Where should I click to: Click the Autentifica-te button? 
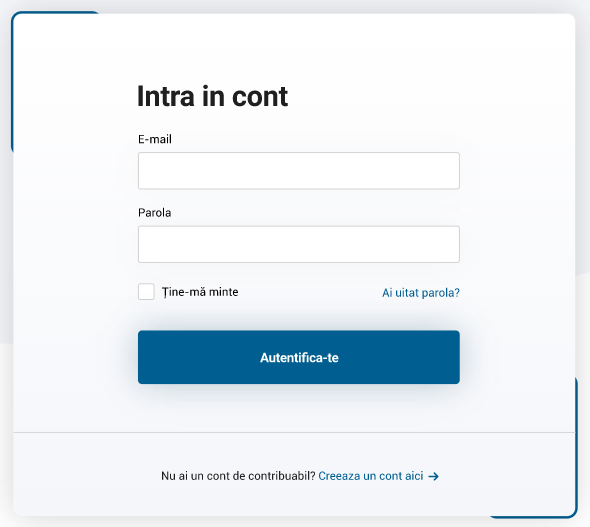click(x=299, y=357)
